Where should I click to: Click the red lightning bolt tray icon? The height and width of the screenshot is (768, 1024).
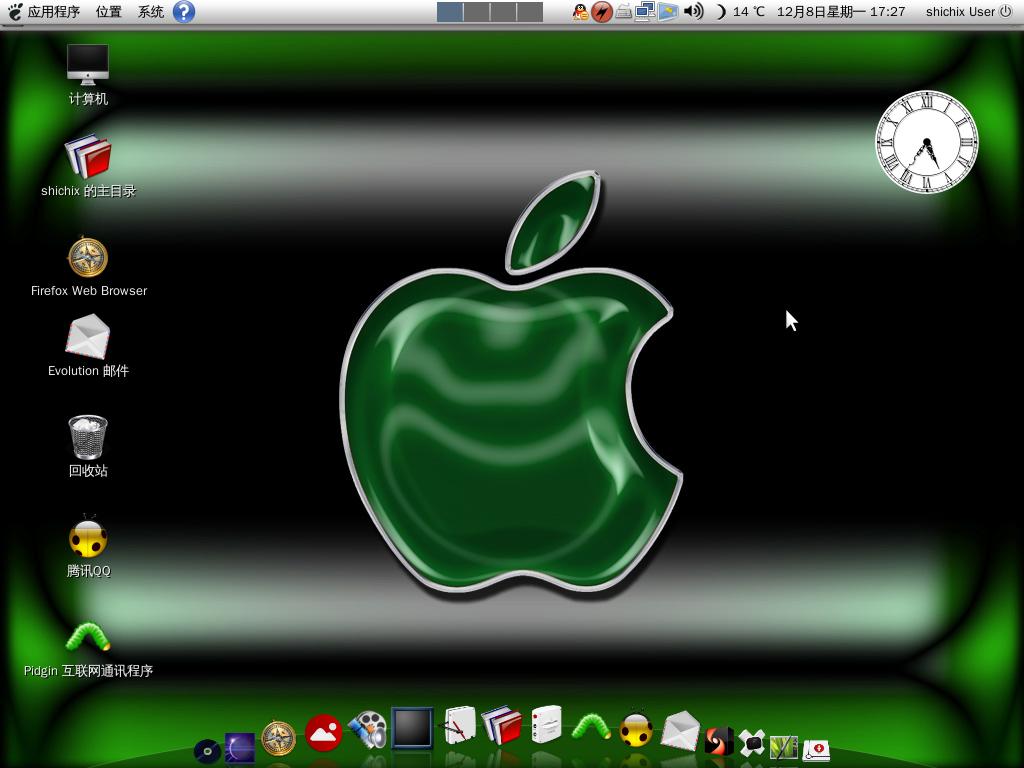(601, 12)
